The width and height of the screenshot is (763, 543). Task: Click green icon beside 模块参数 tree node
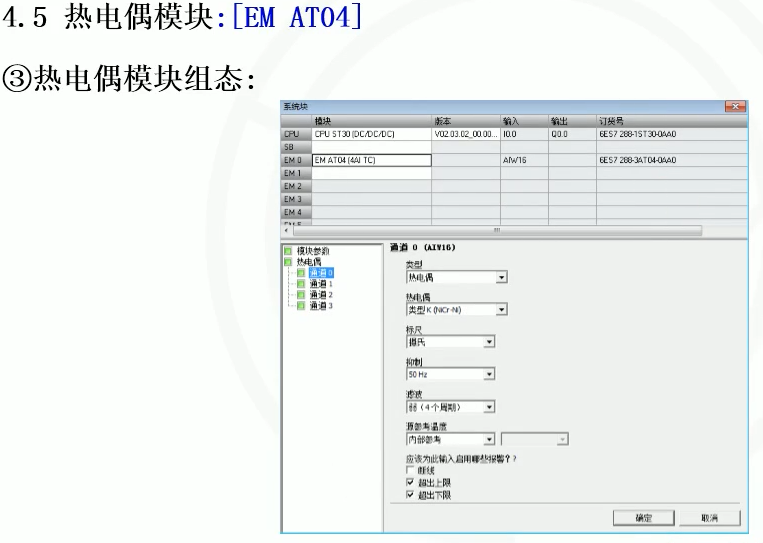coord(288,251)
